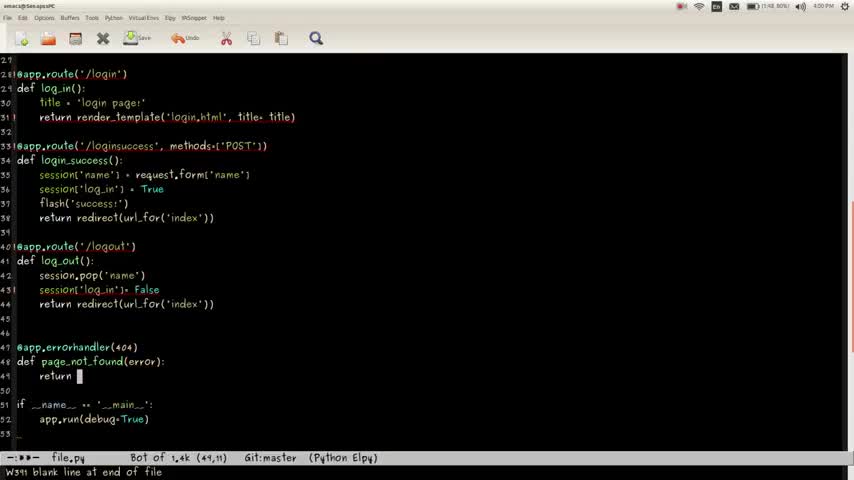Viewport: 854px width, 480px height.
Task: Click the 1.4k buffer size in the mode line
Action: click(x=181, y=458)
